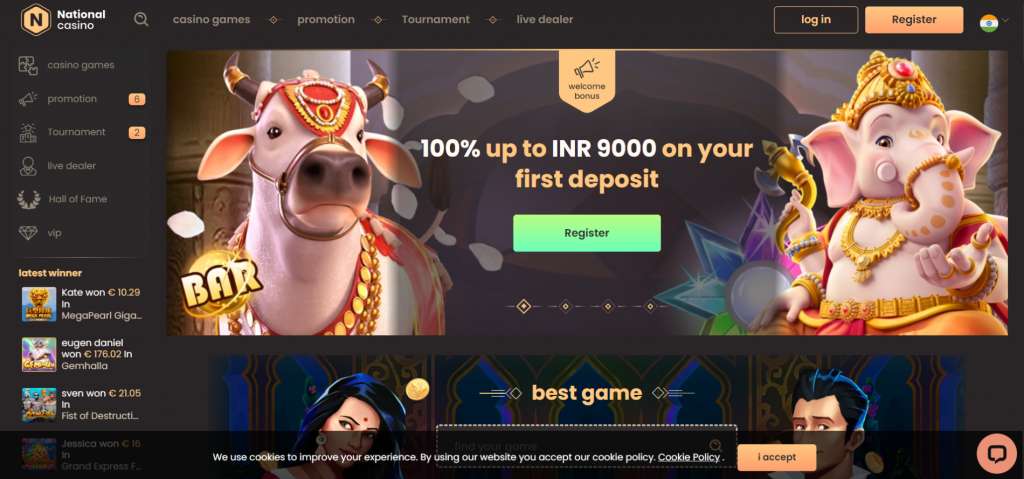Accept cookies with i accept button
The height and width of the screenshot is (479, 1024).
click(x=776, y=457)
